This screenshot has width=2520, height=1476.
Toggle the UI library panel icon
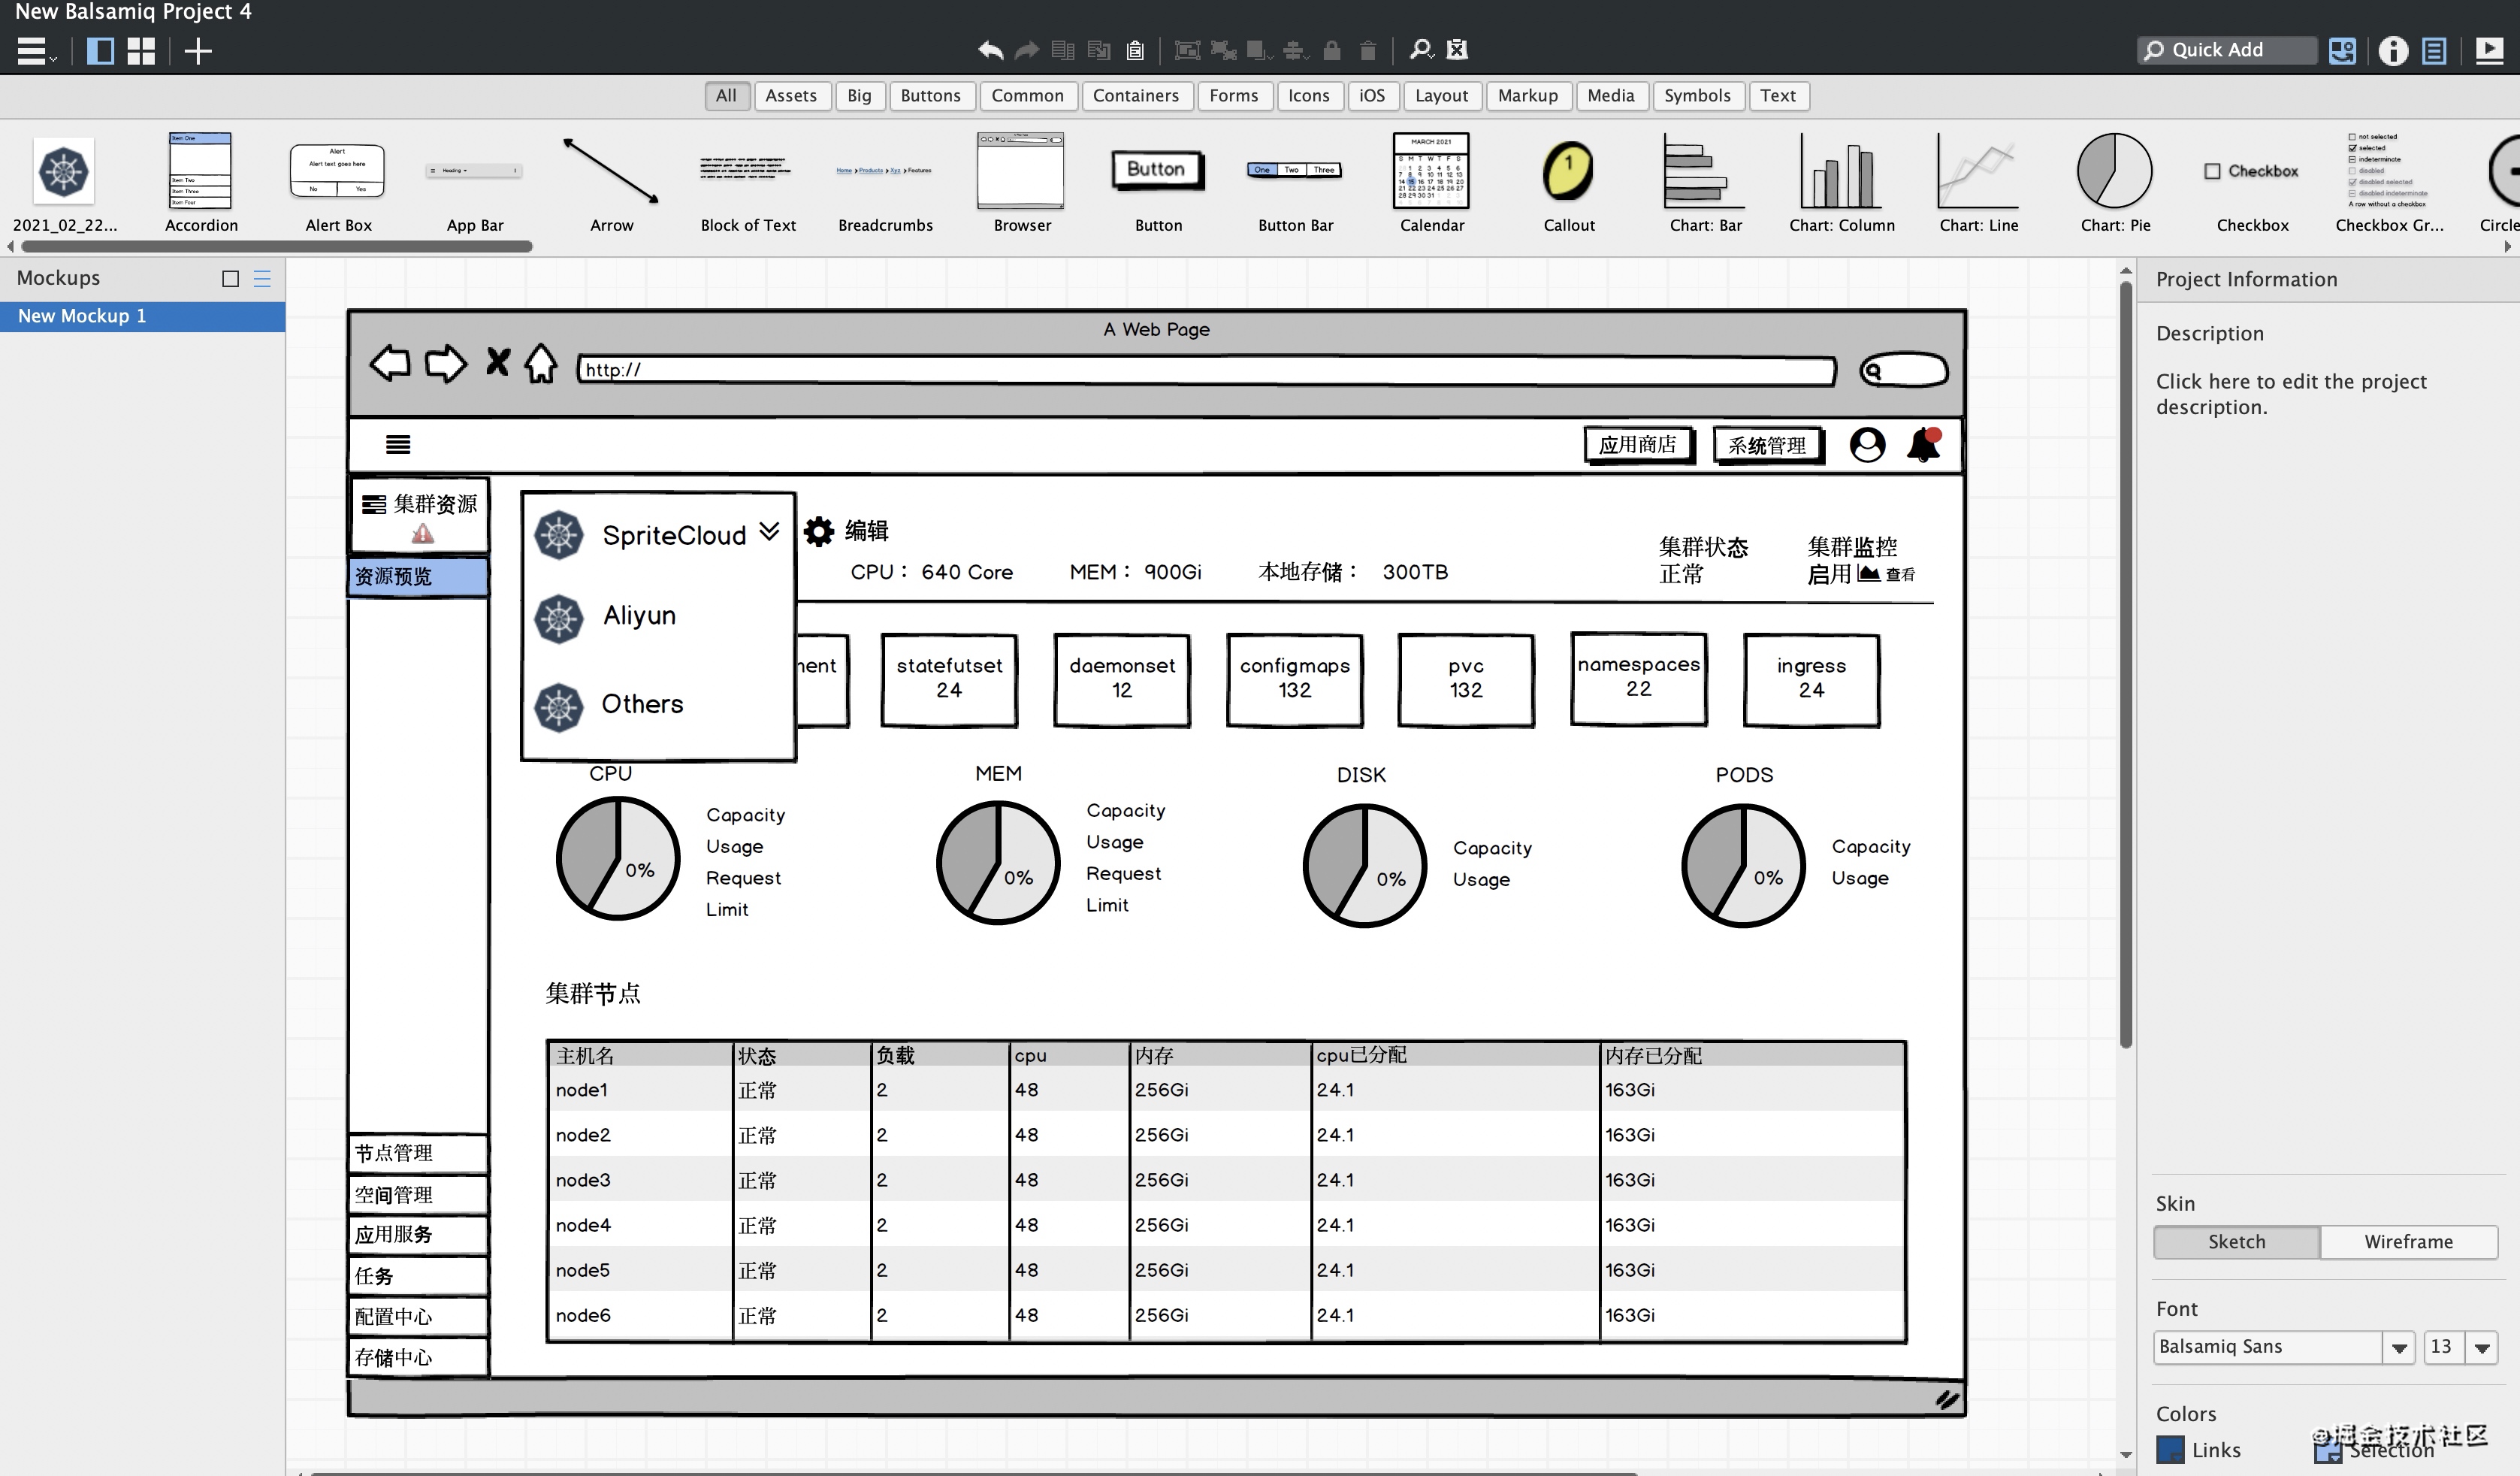(x=2342, y=51)
